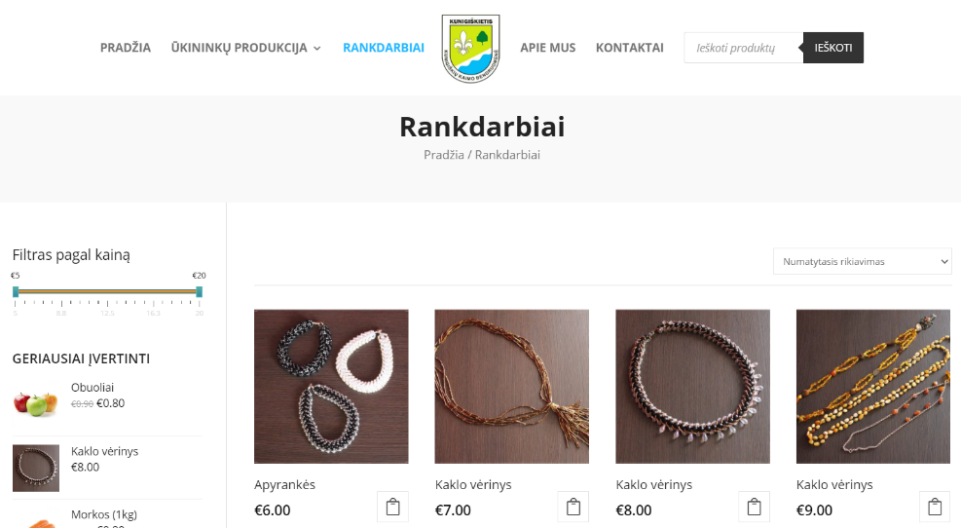Viewport: 961px width, 528px height.
Task: Open Ūkininkų produkcija submenu chevron
Action: pos(317,48)
